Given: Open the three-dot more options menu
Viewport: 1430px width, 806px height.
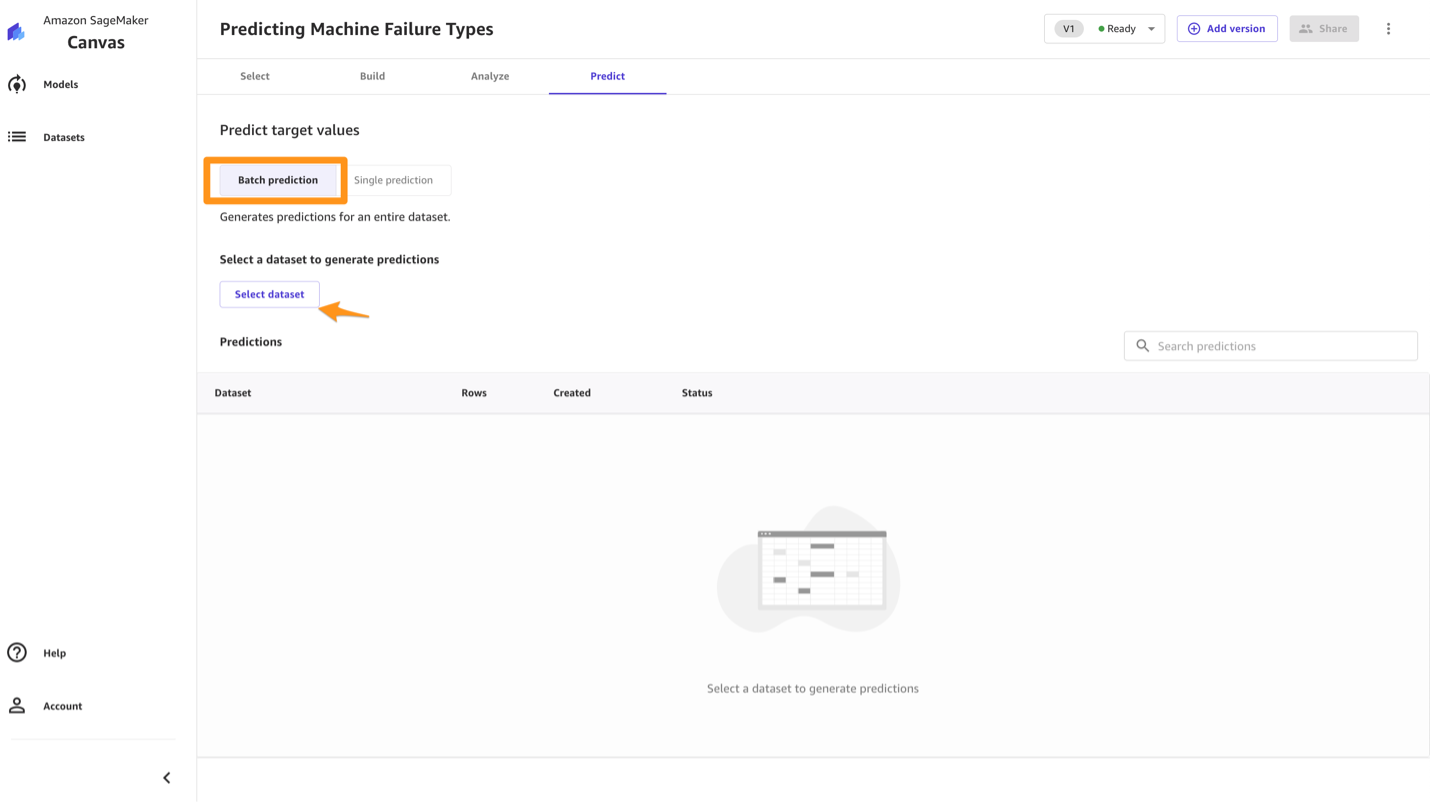Looking at the screenshot, I should tap(1388, 29).
